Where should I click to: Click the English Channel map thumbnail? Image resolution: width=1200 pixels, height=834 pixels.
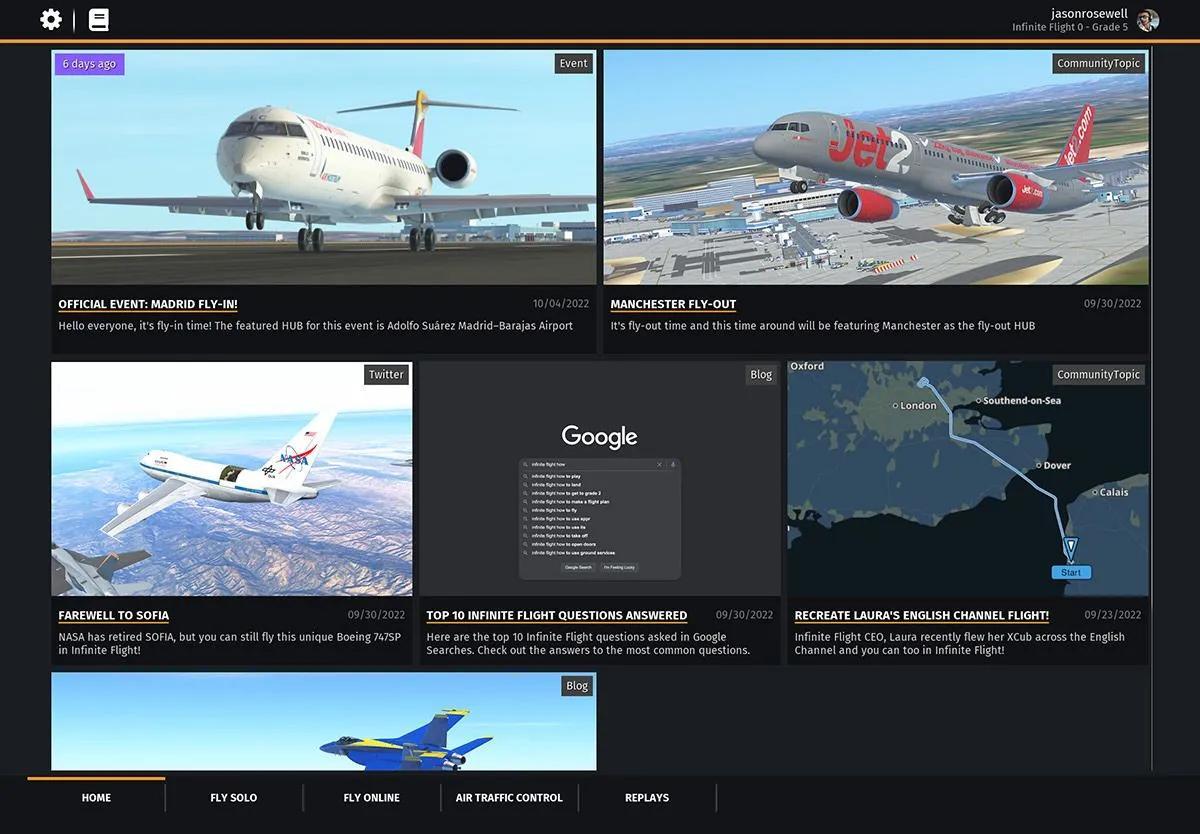pyautogui.click(x=968, y=479)
